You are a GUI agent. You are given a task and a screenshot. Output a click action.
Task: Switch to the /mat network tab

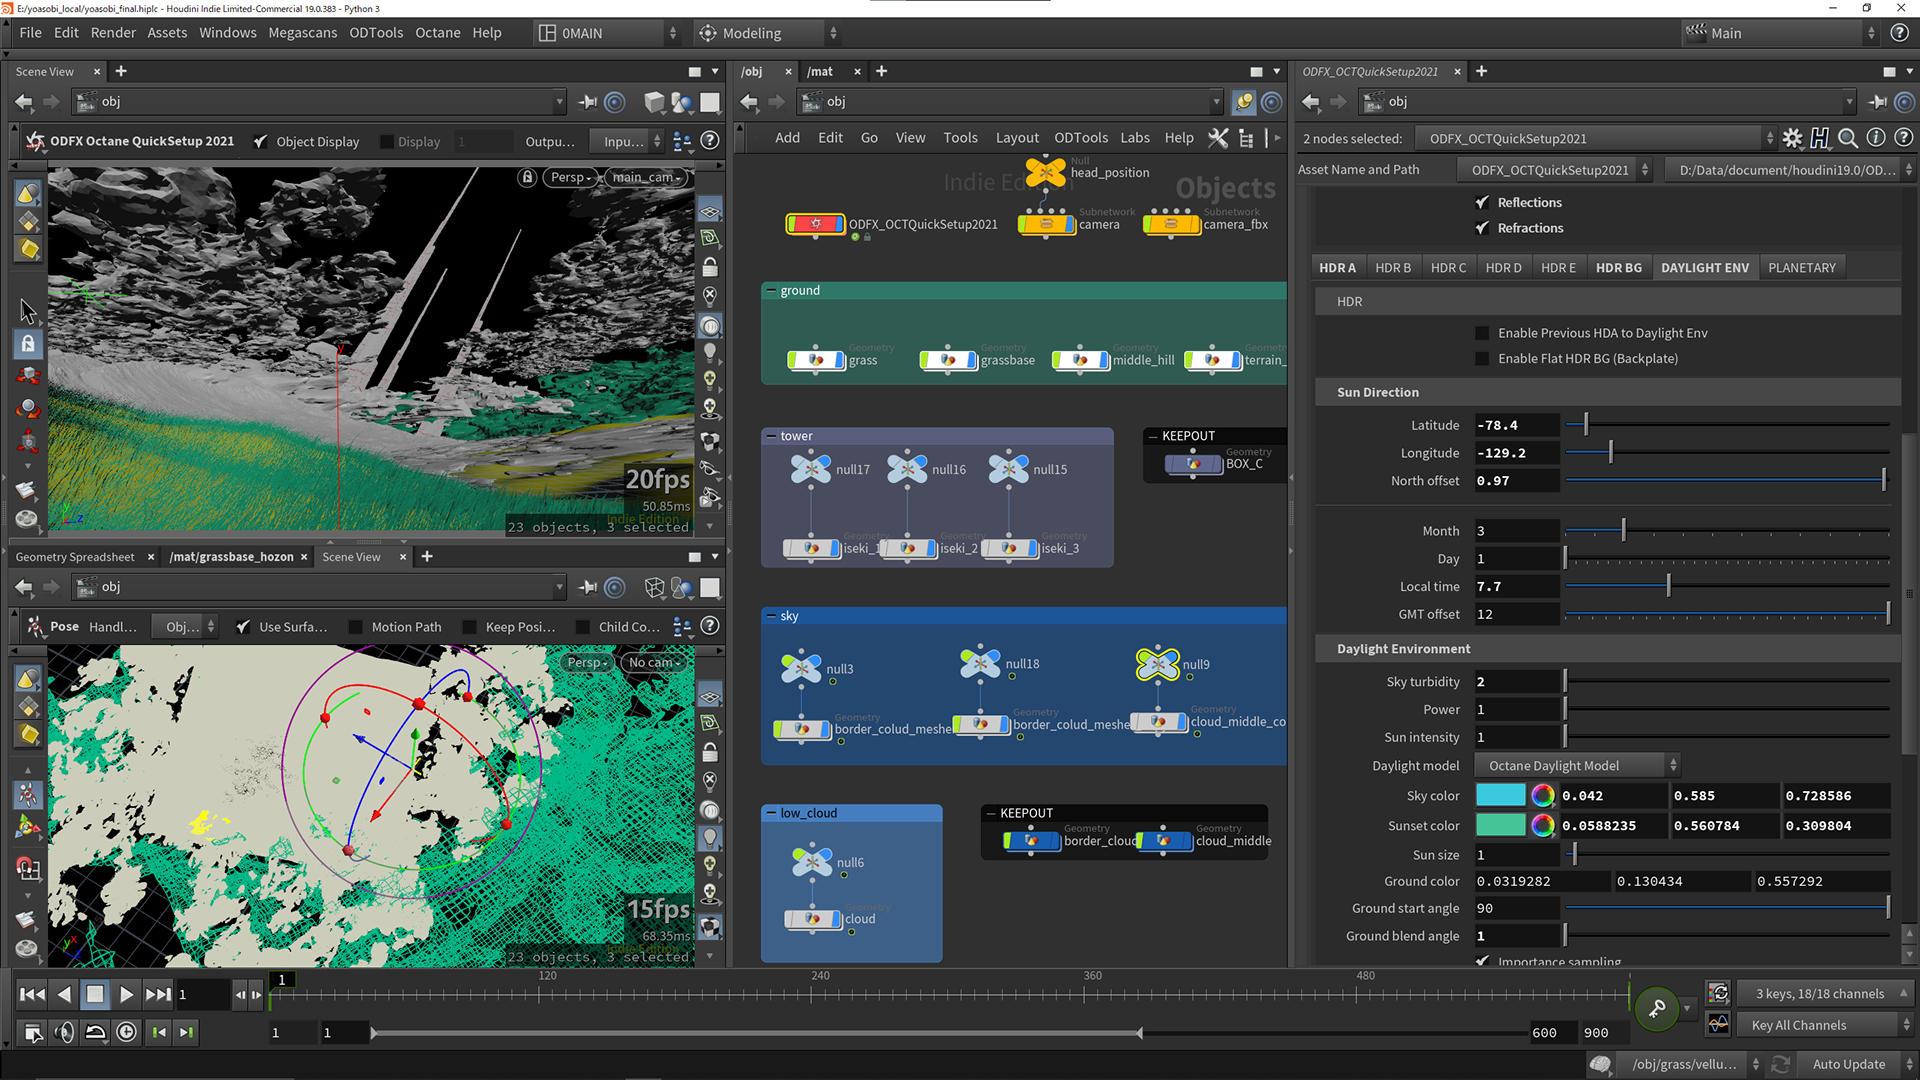[821, 72]
